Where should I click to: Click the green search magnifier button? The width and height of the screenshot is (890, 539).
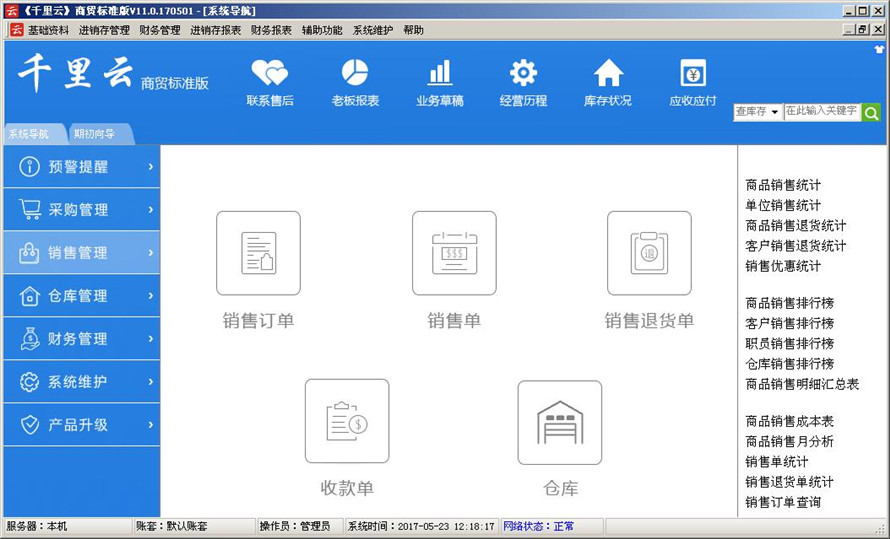point(871,112)
